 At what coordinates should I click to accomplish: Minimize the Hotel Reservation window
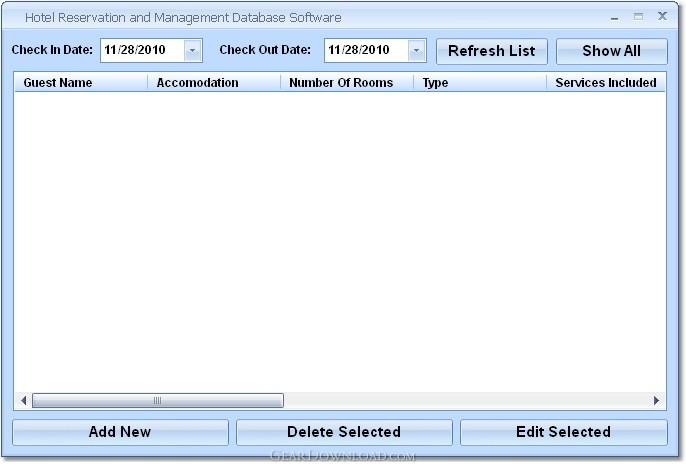[615, 18]
